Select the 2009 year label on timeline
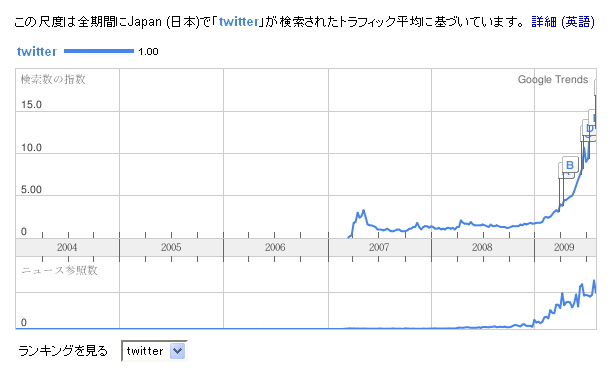The height and width of the screenshot is (375, 613). (564, 247)
